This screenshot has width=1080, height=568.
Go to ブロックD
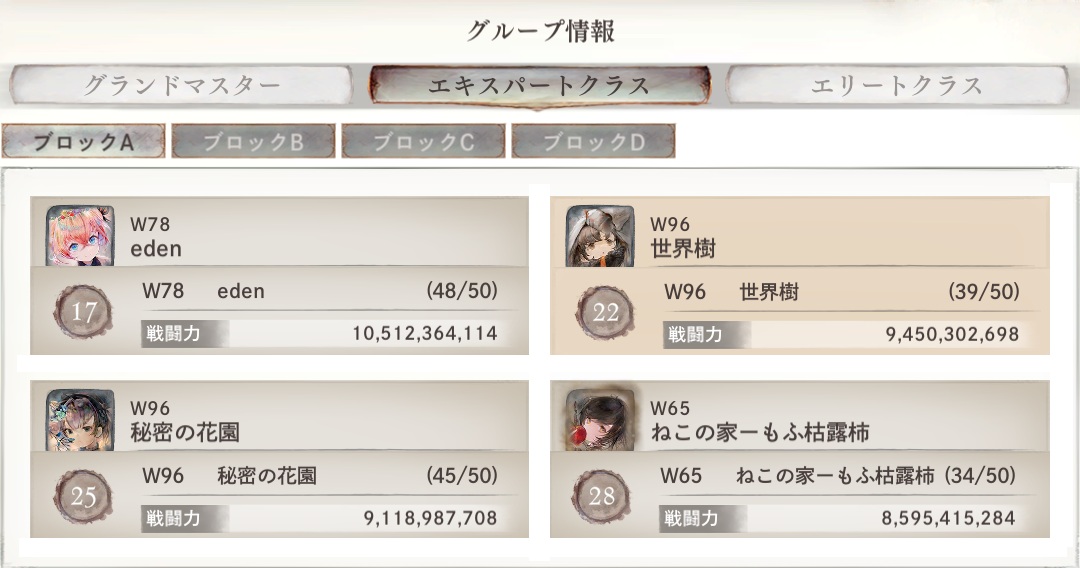tap(593, 142)
